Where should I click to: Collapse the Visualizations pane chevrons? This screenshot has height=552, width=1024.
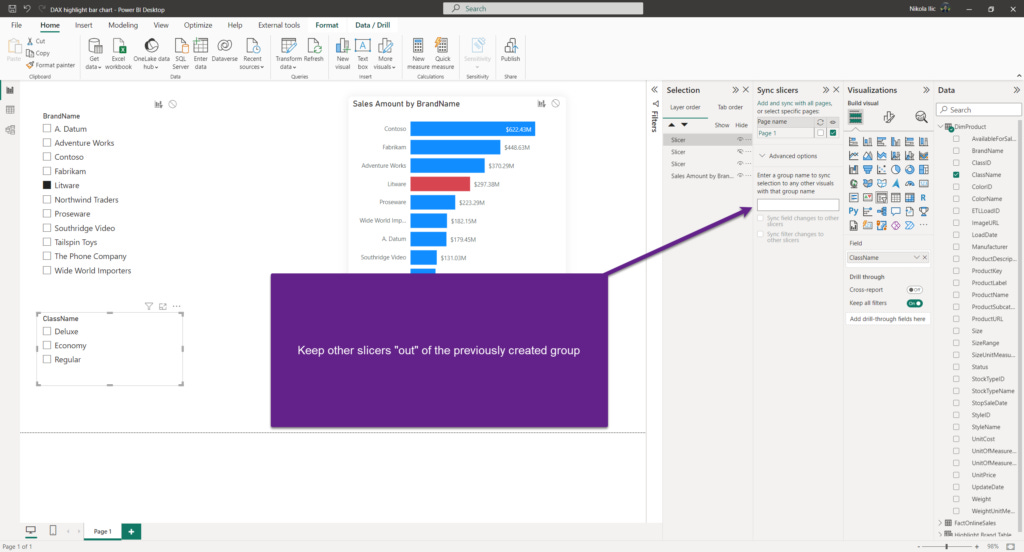click(926, 89)
